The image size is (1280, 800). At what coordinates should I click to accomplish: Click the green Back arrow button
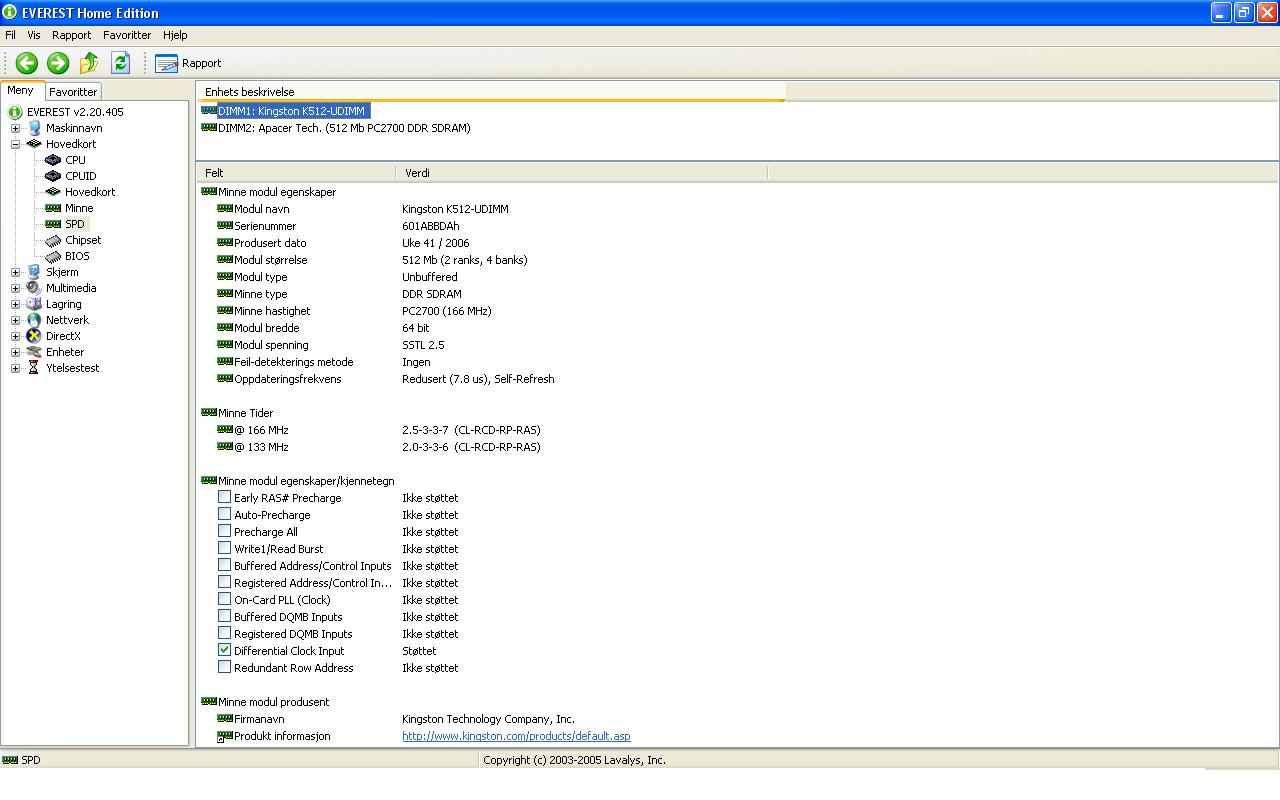point(27,63)
